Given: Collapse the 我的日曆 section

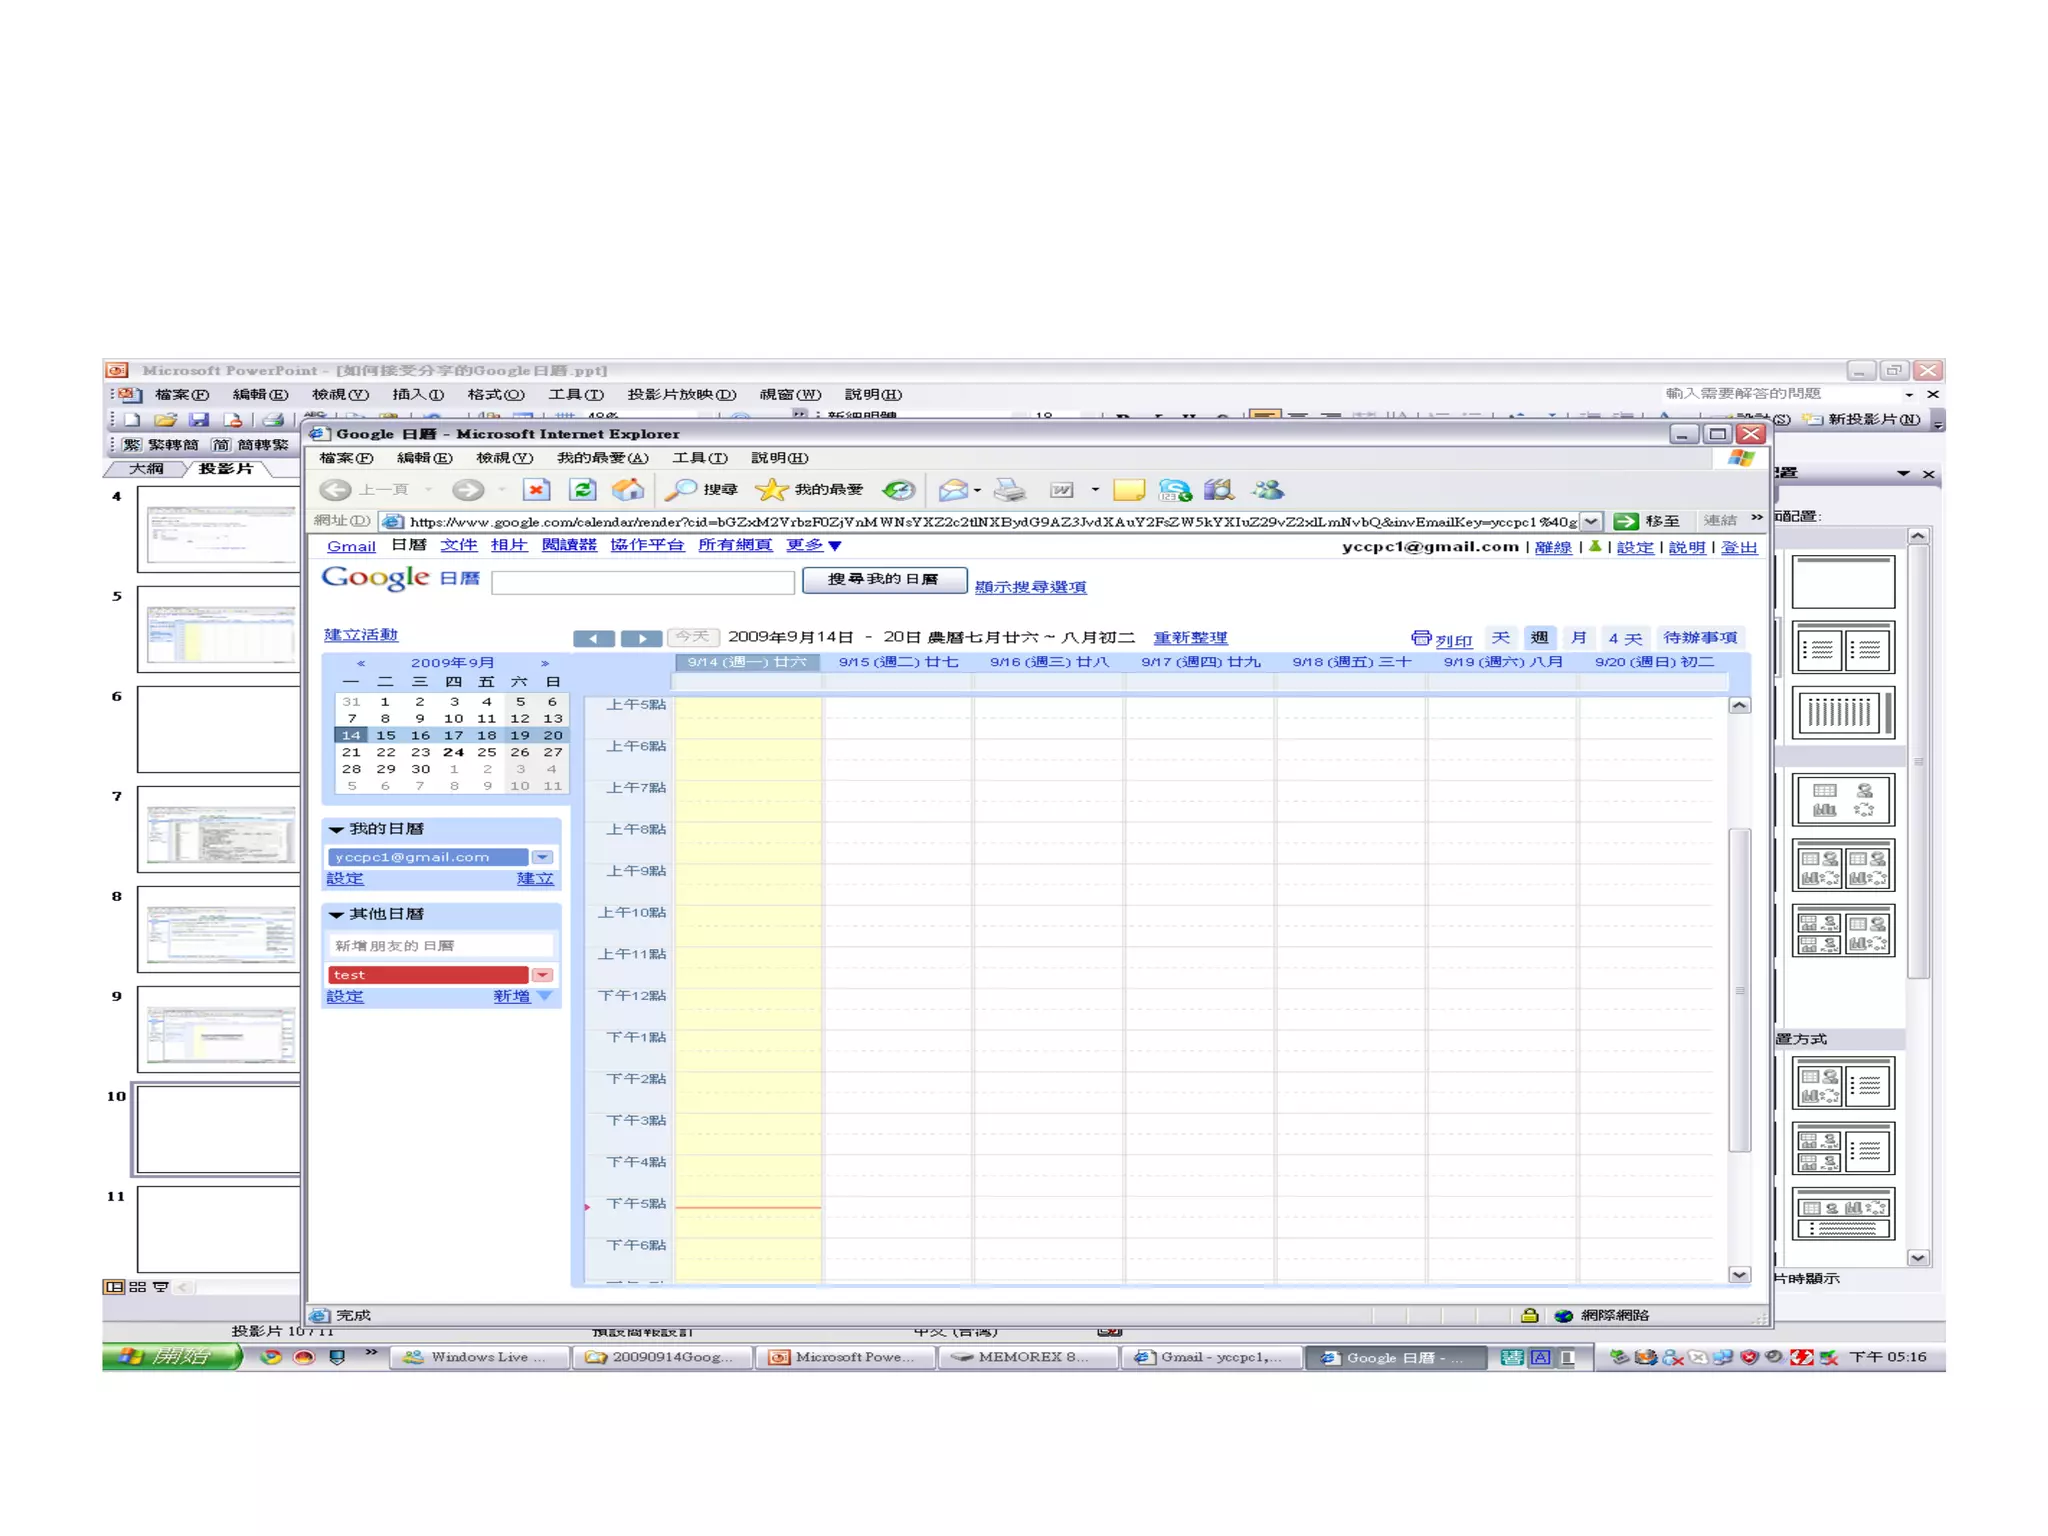Looking at the screenshot, I should (x=337, y=829).
